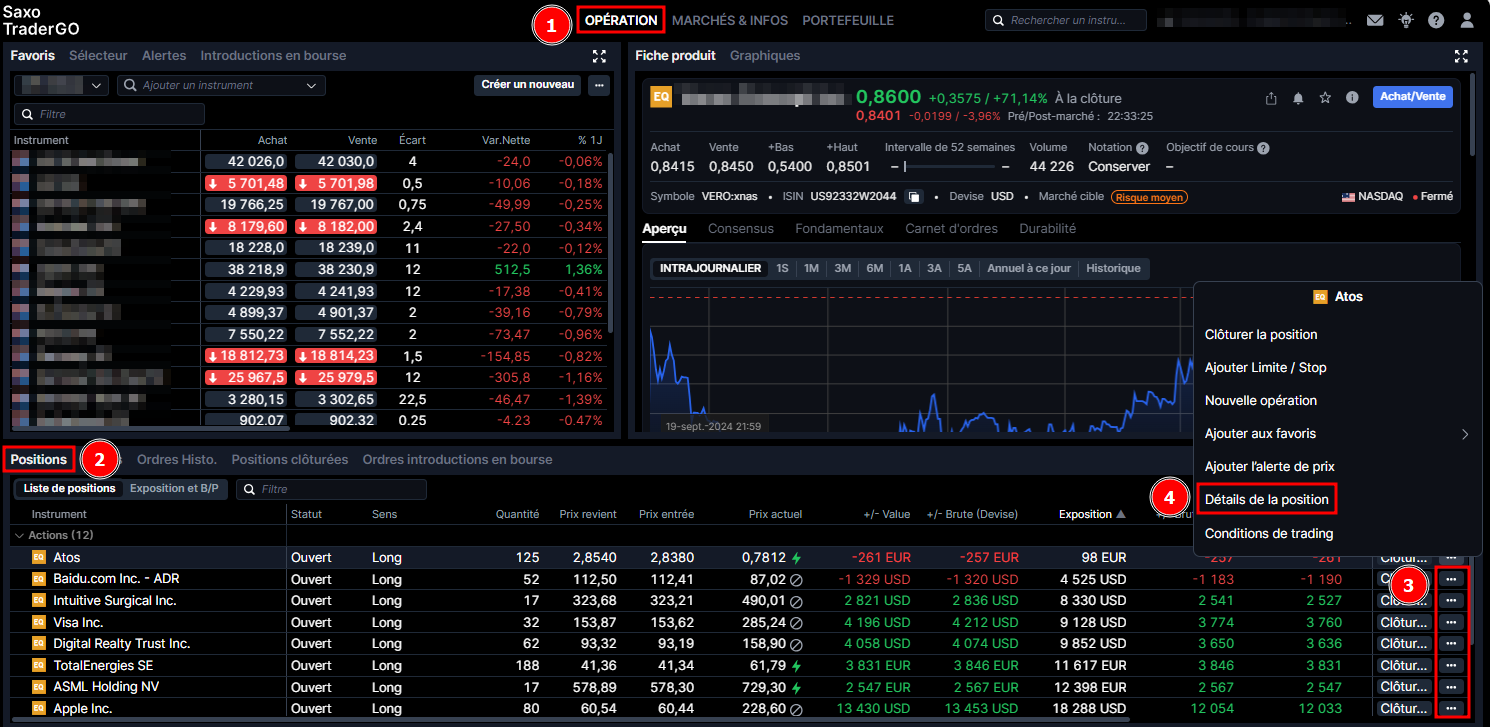
Task: Open the Ajouter un instrument dropdown
Action: click(221, 85)
